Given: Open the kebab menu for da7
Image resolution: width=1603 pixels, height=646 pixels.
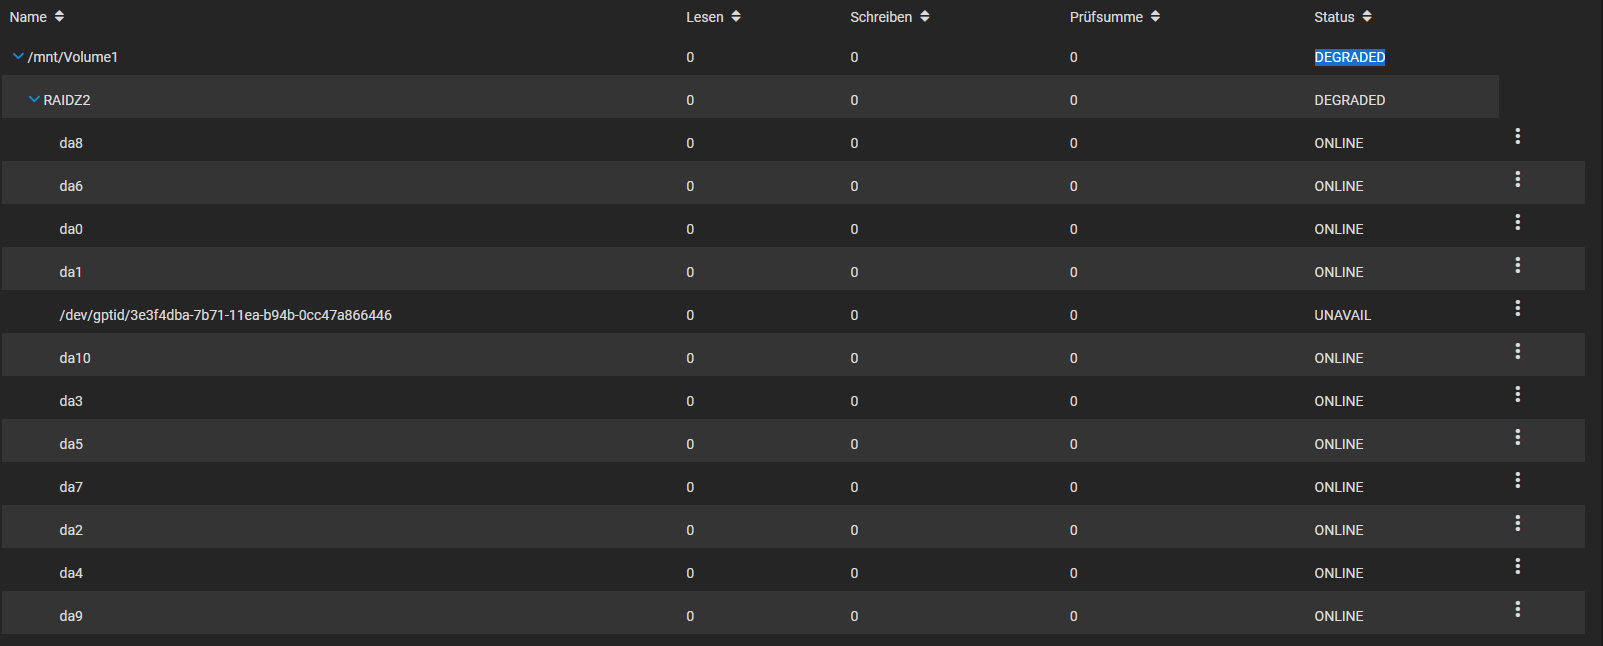Looking at the screenshot, I should coord(1517,480).
